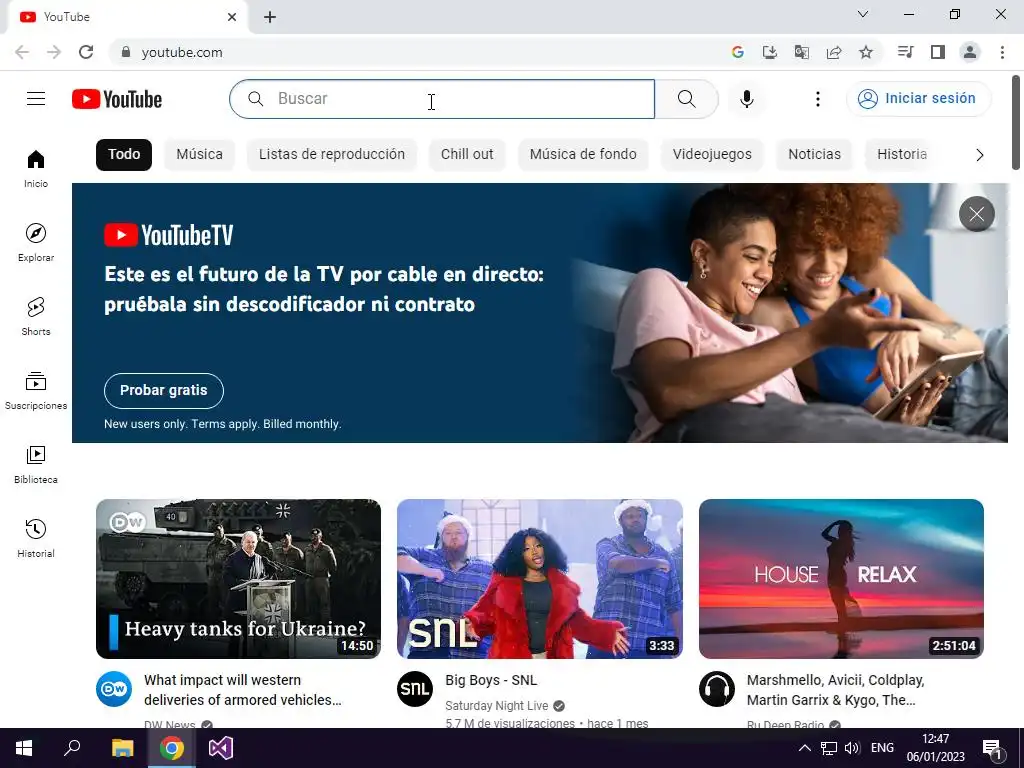Click Iniciar sesión button
The width and height of the screenshot is (1024, 768).
(919, 99)
